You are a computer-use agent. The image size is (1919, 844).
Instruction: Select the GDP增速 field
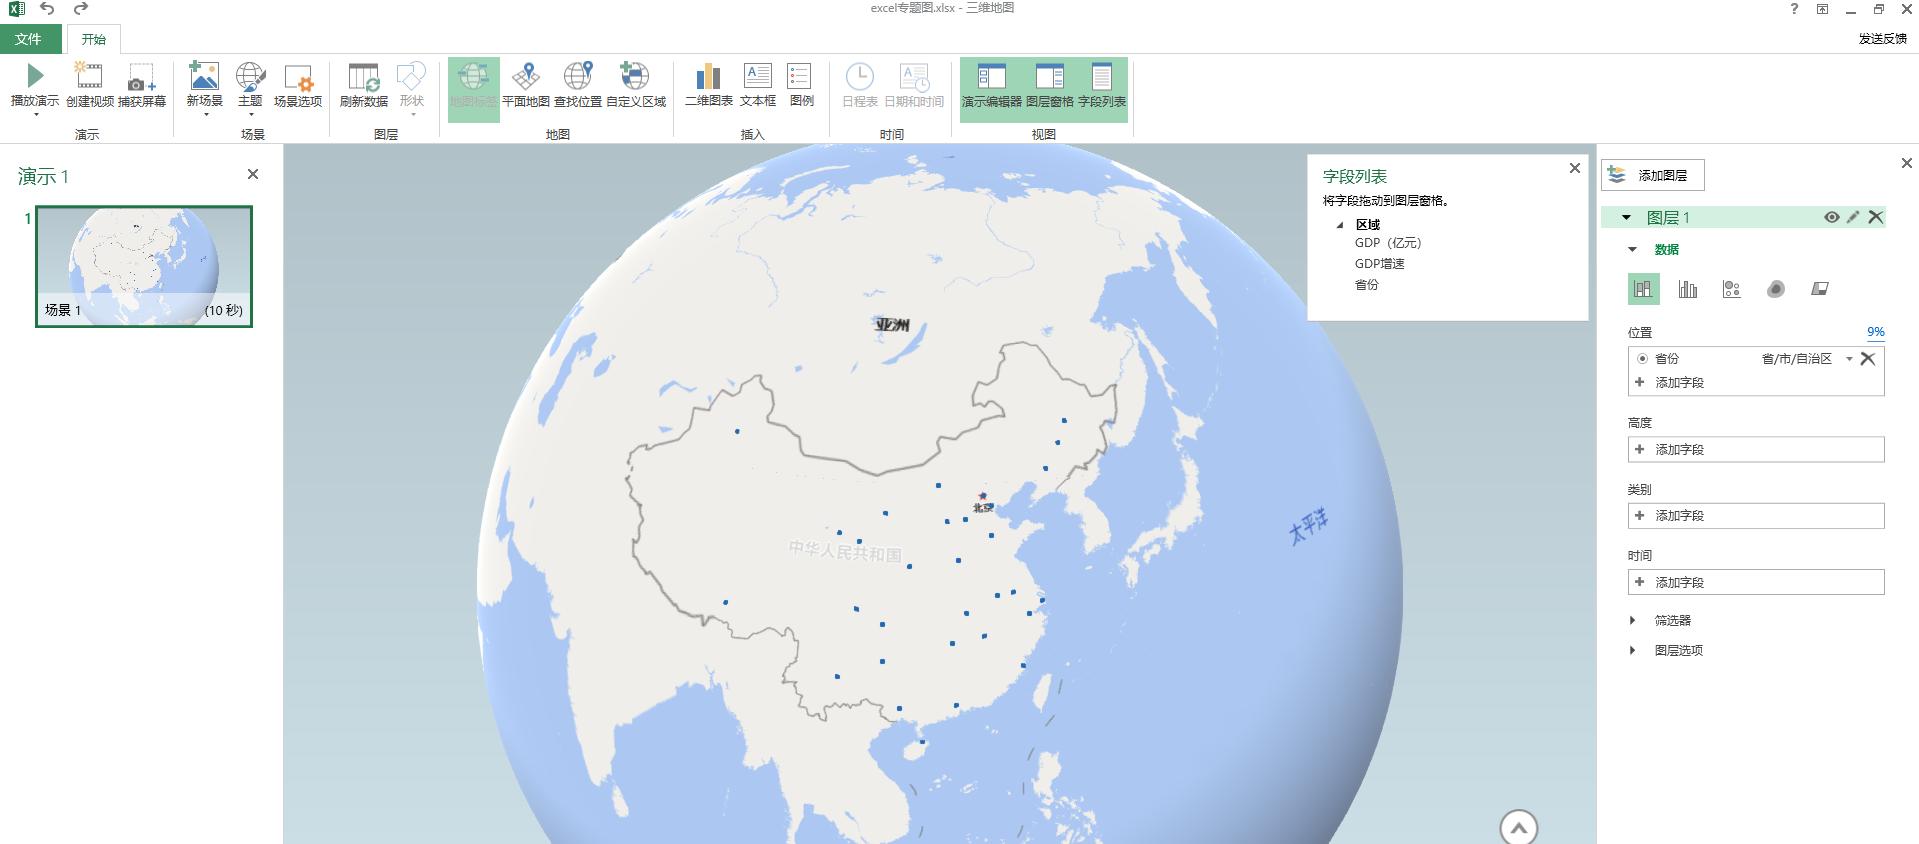[x=1380, y=264]
